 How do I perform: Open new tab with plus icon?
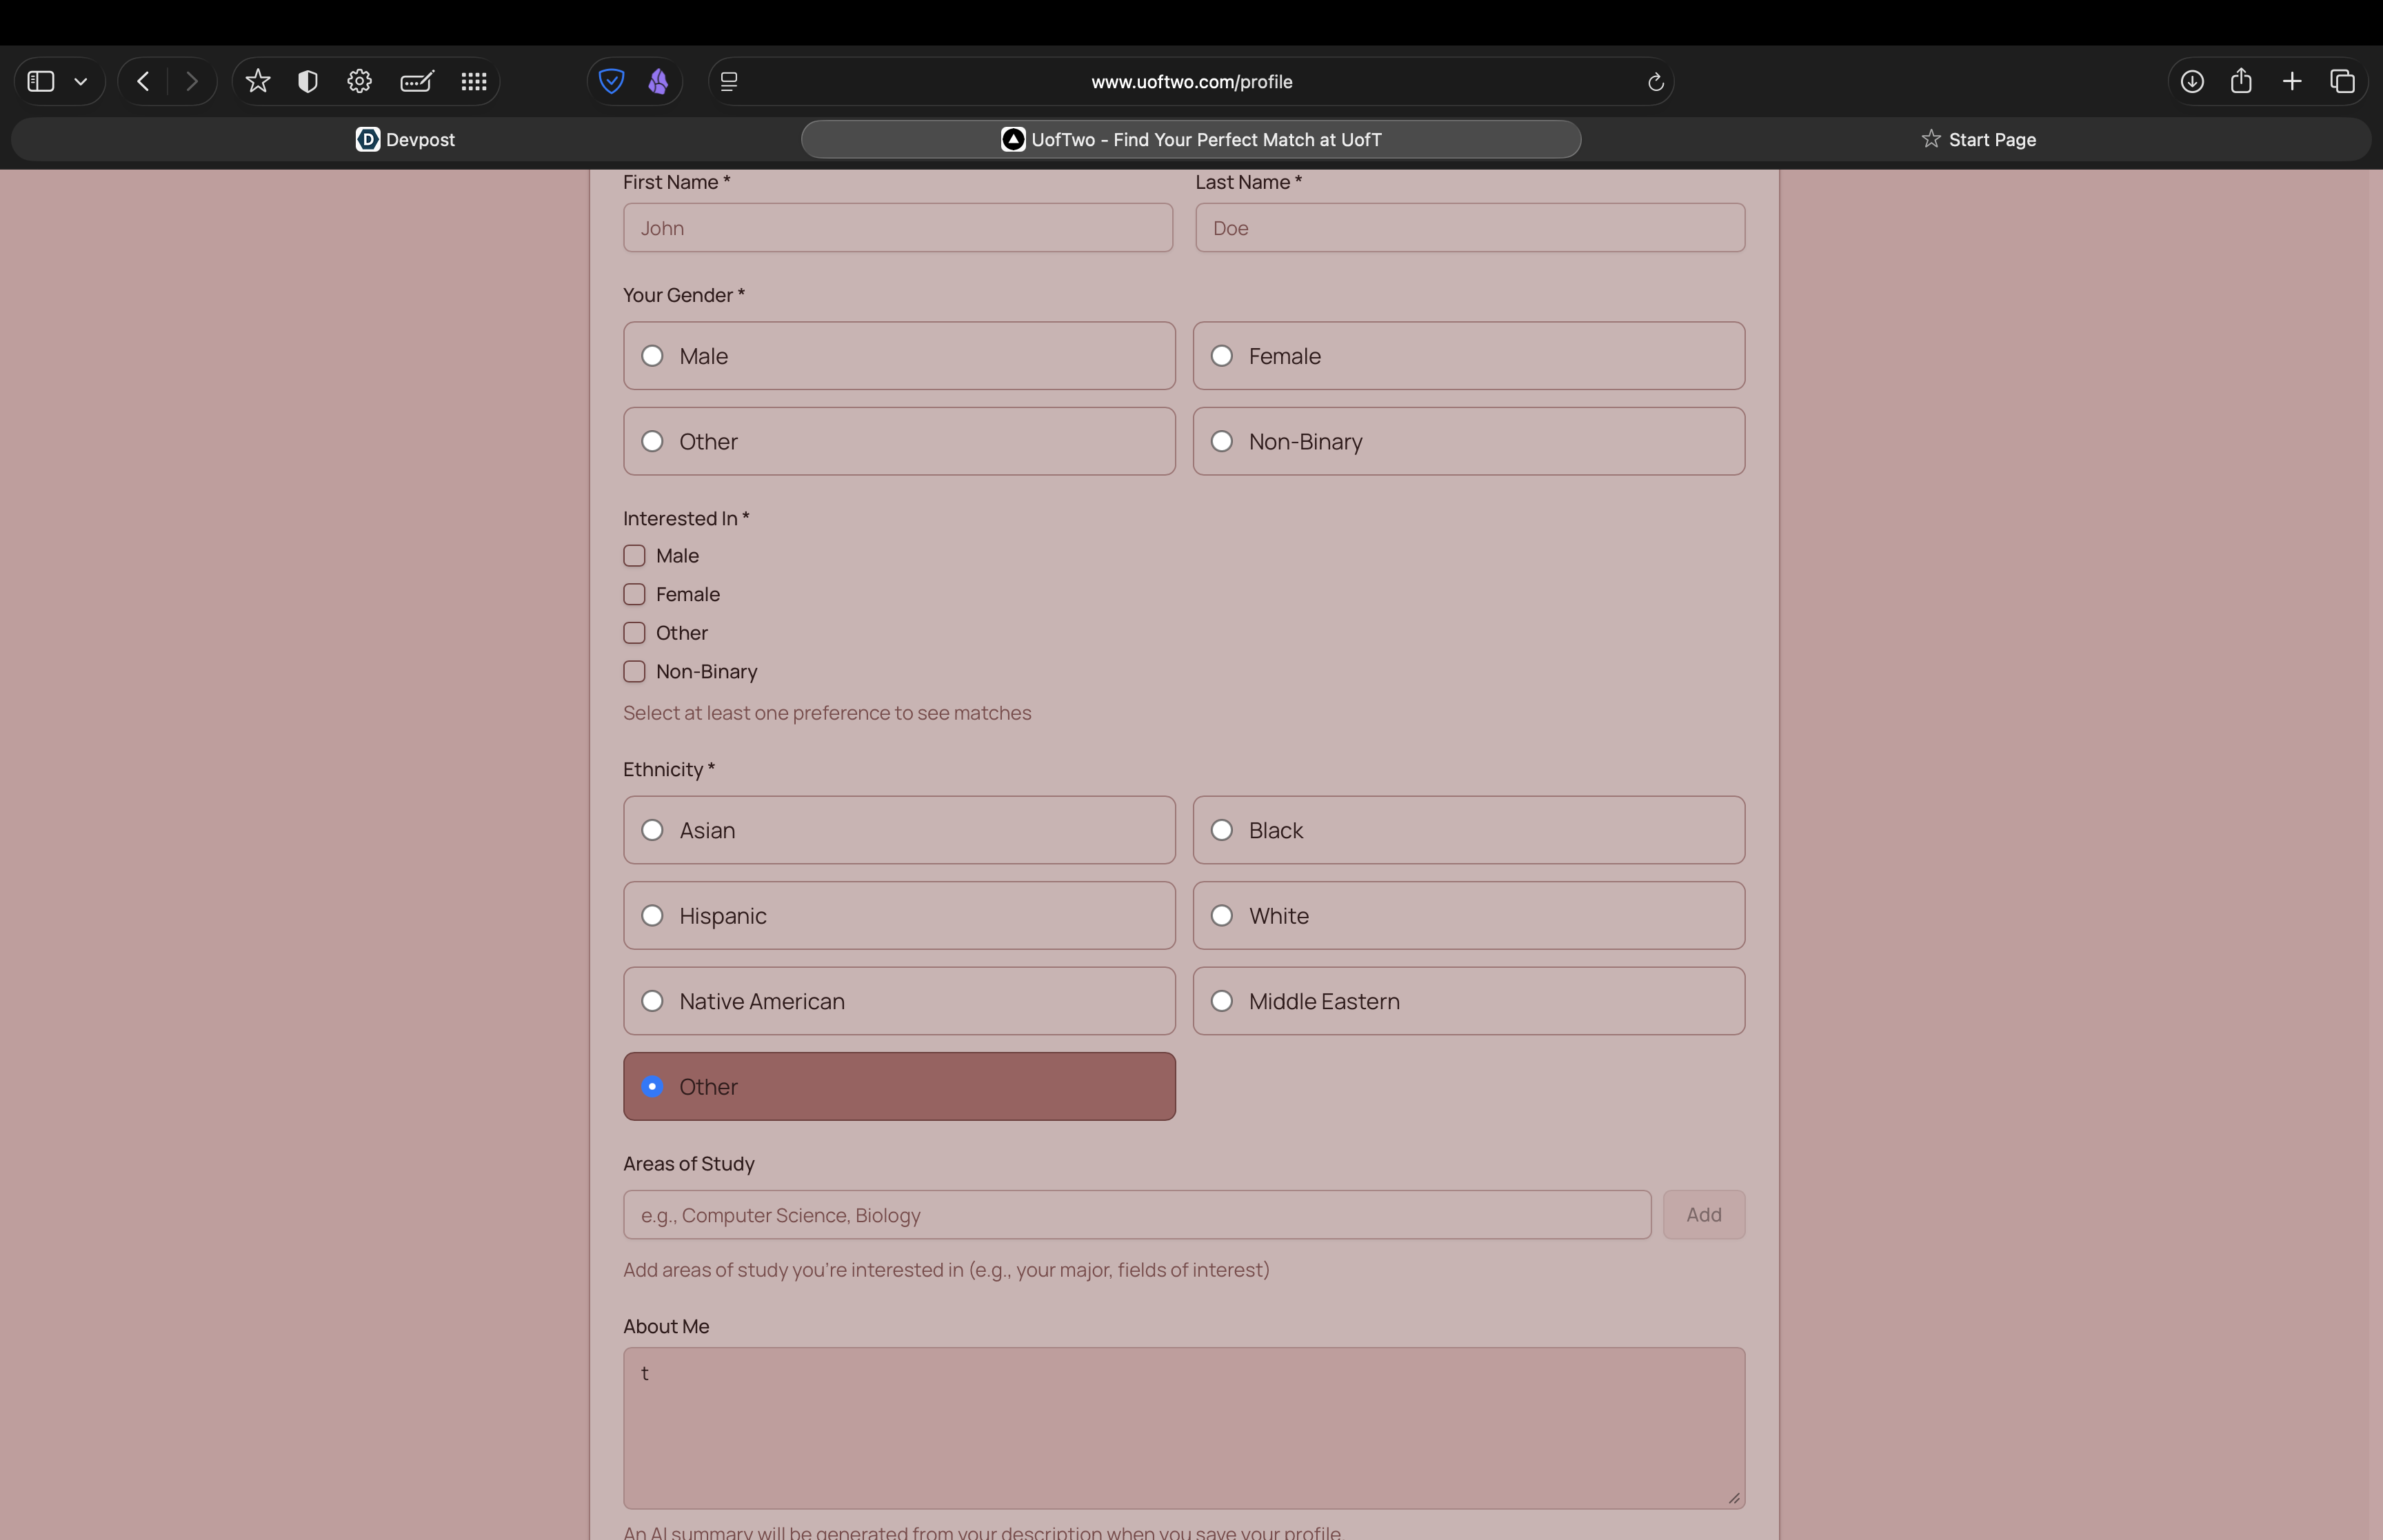[2292, 81]
